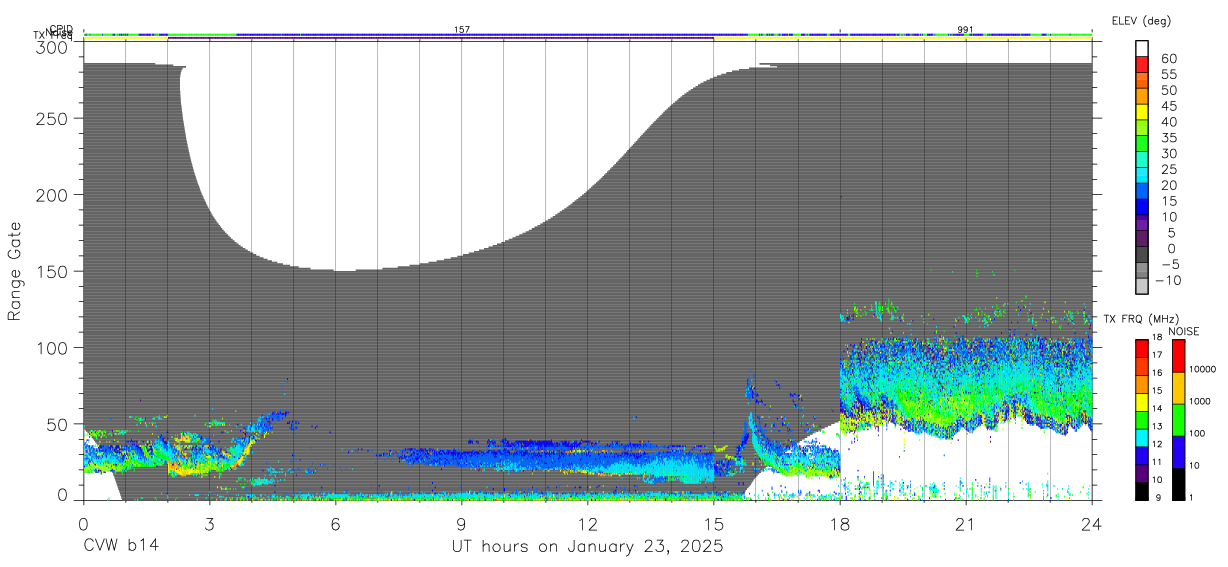Click the '6' tick on UT hours axis
This screenshot has width=1228, height=567.
click(335, 523)
